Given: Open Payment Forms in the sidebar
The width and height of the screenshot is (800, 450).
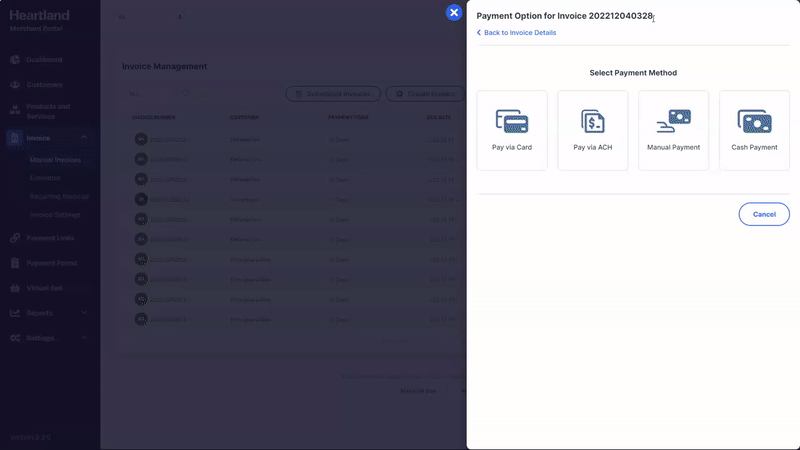Looking at the screenshot, I should [x=50, y=264].
